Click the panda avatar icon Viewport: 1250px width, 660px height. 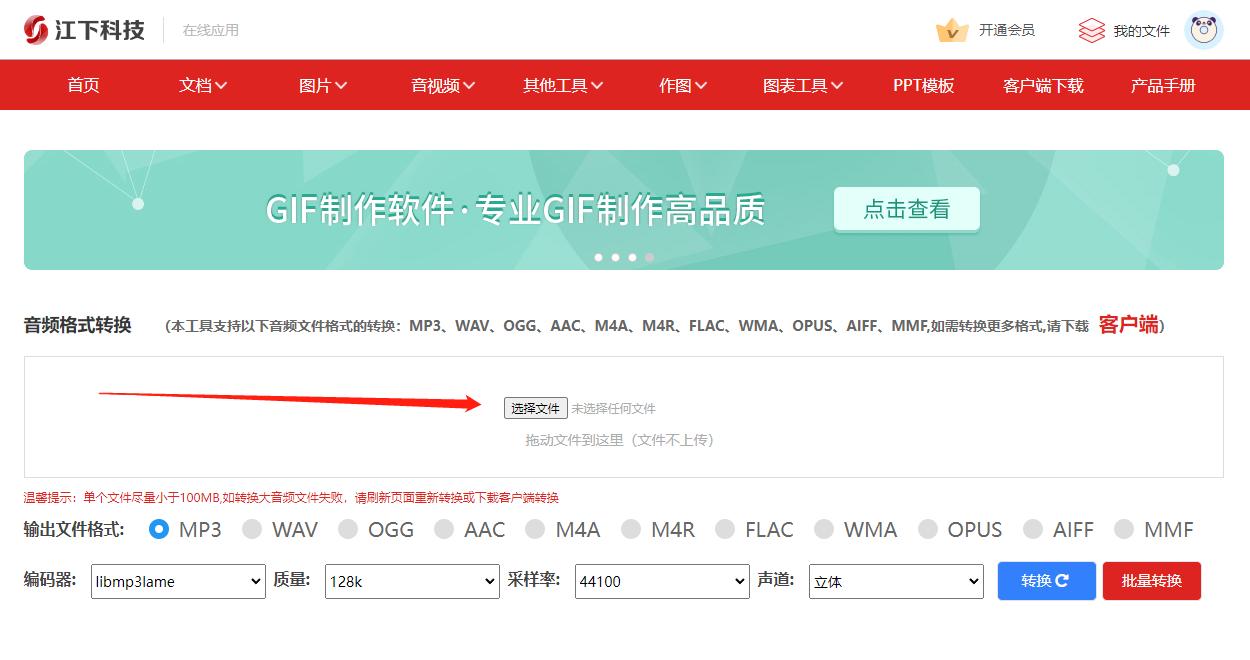[1204, 30]
